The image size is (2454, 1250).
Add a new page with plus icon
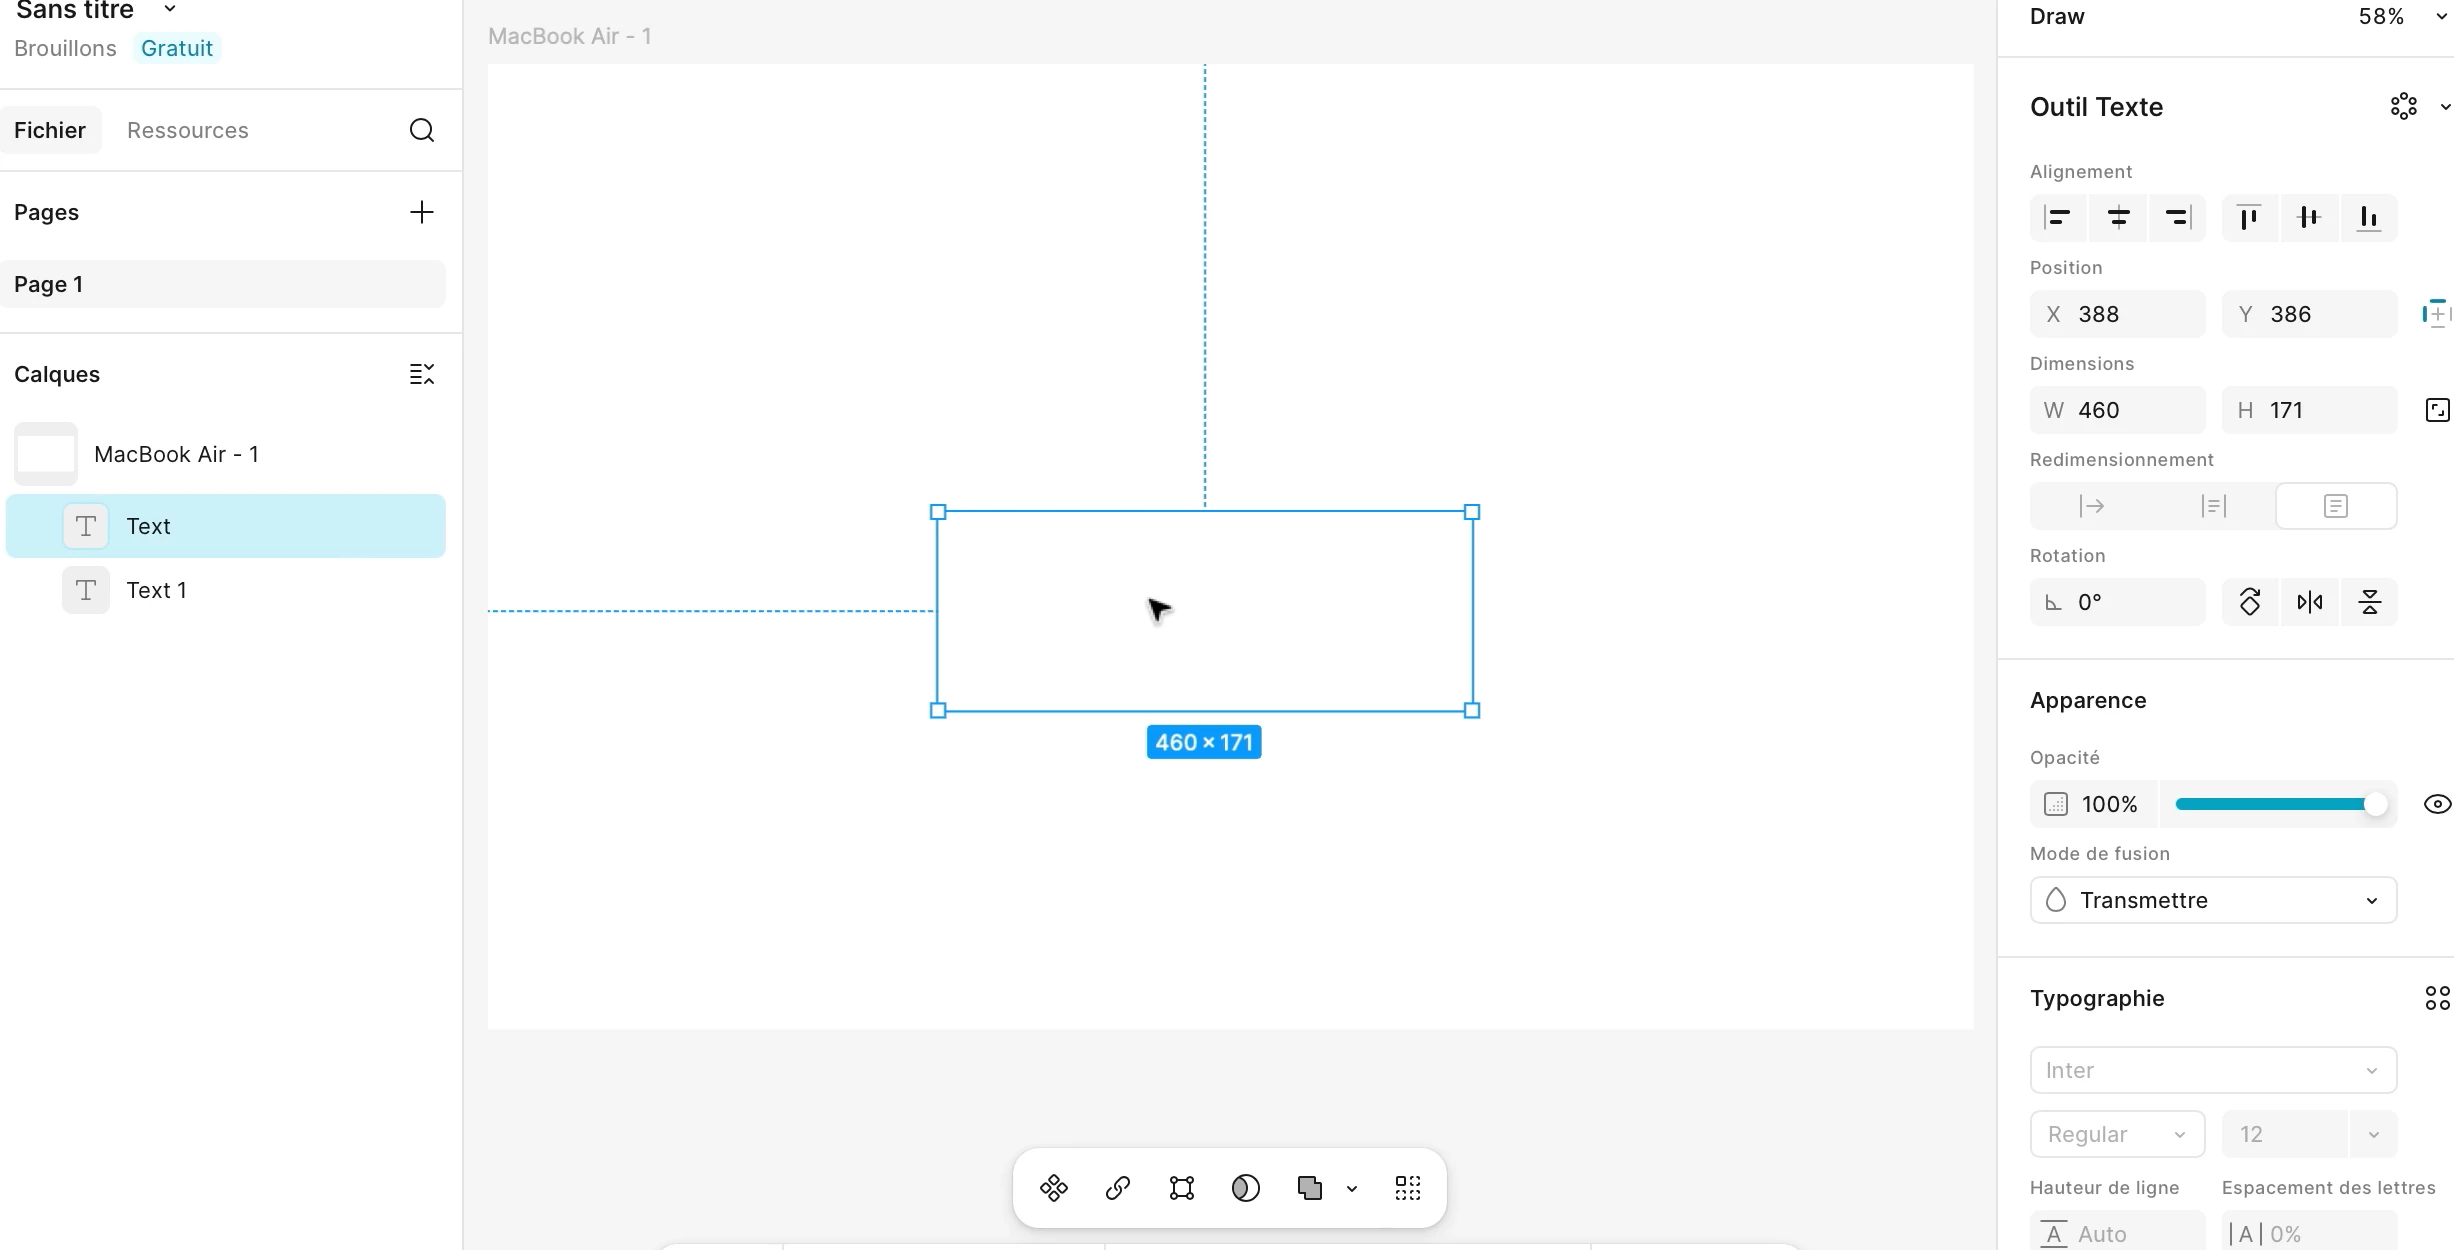[421, 212]
